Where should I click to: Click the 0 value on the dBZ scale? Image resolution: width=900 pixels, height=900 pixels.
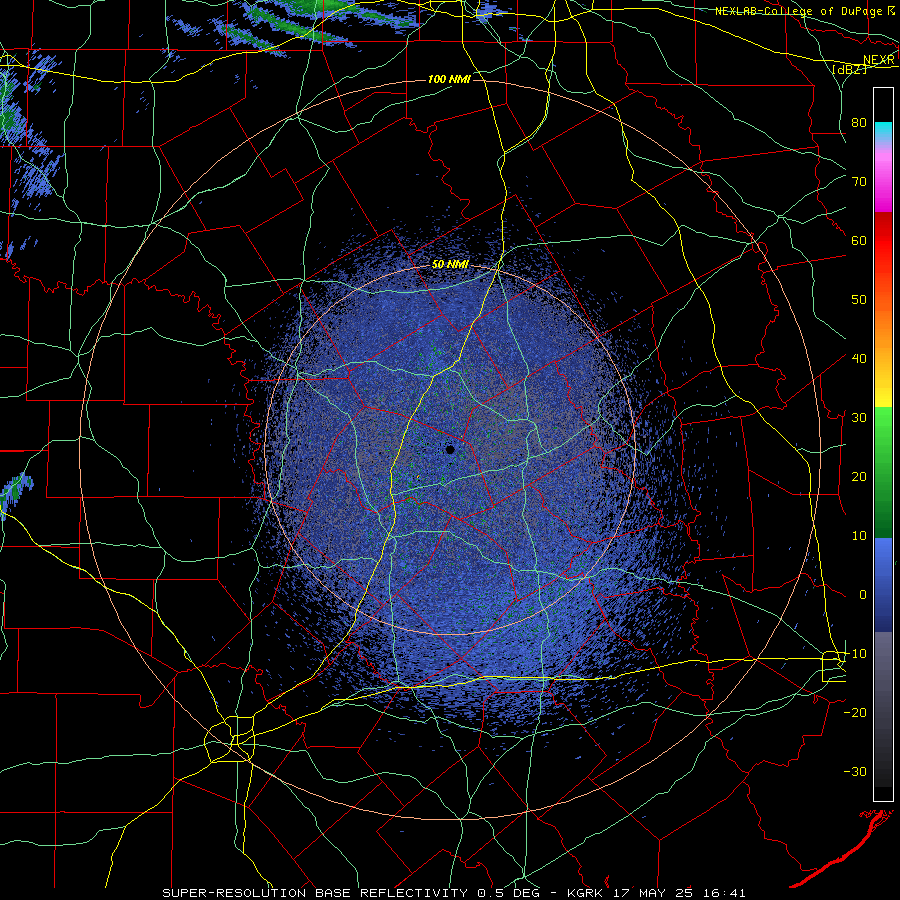863,595
